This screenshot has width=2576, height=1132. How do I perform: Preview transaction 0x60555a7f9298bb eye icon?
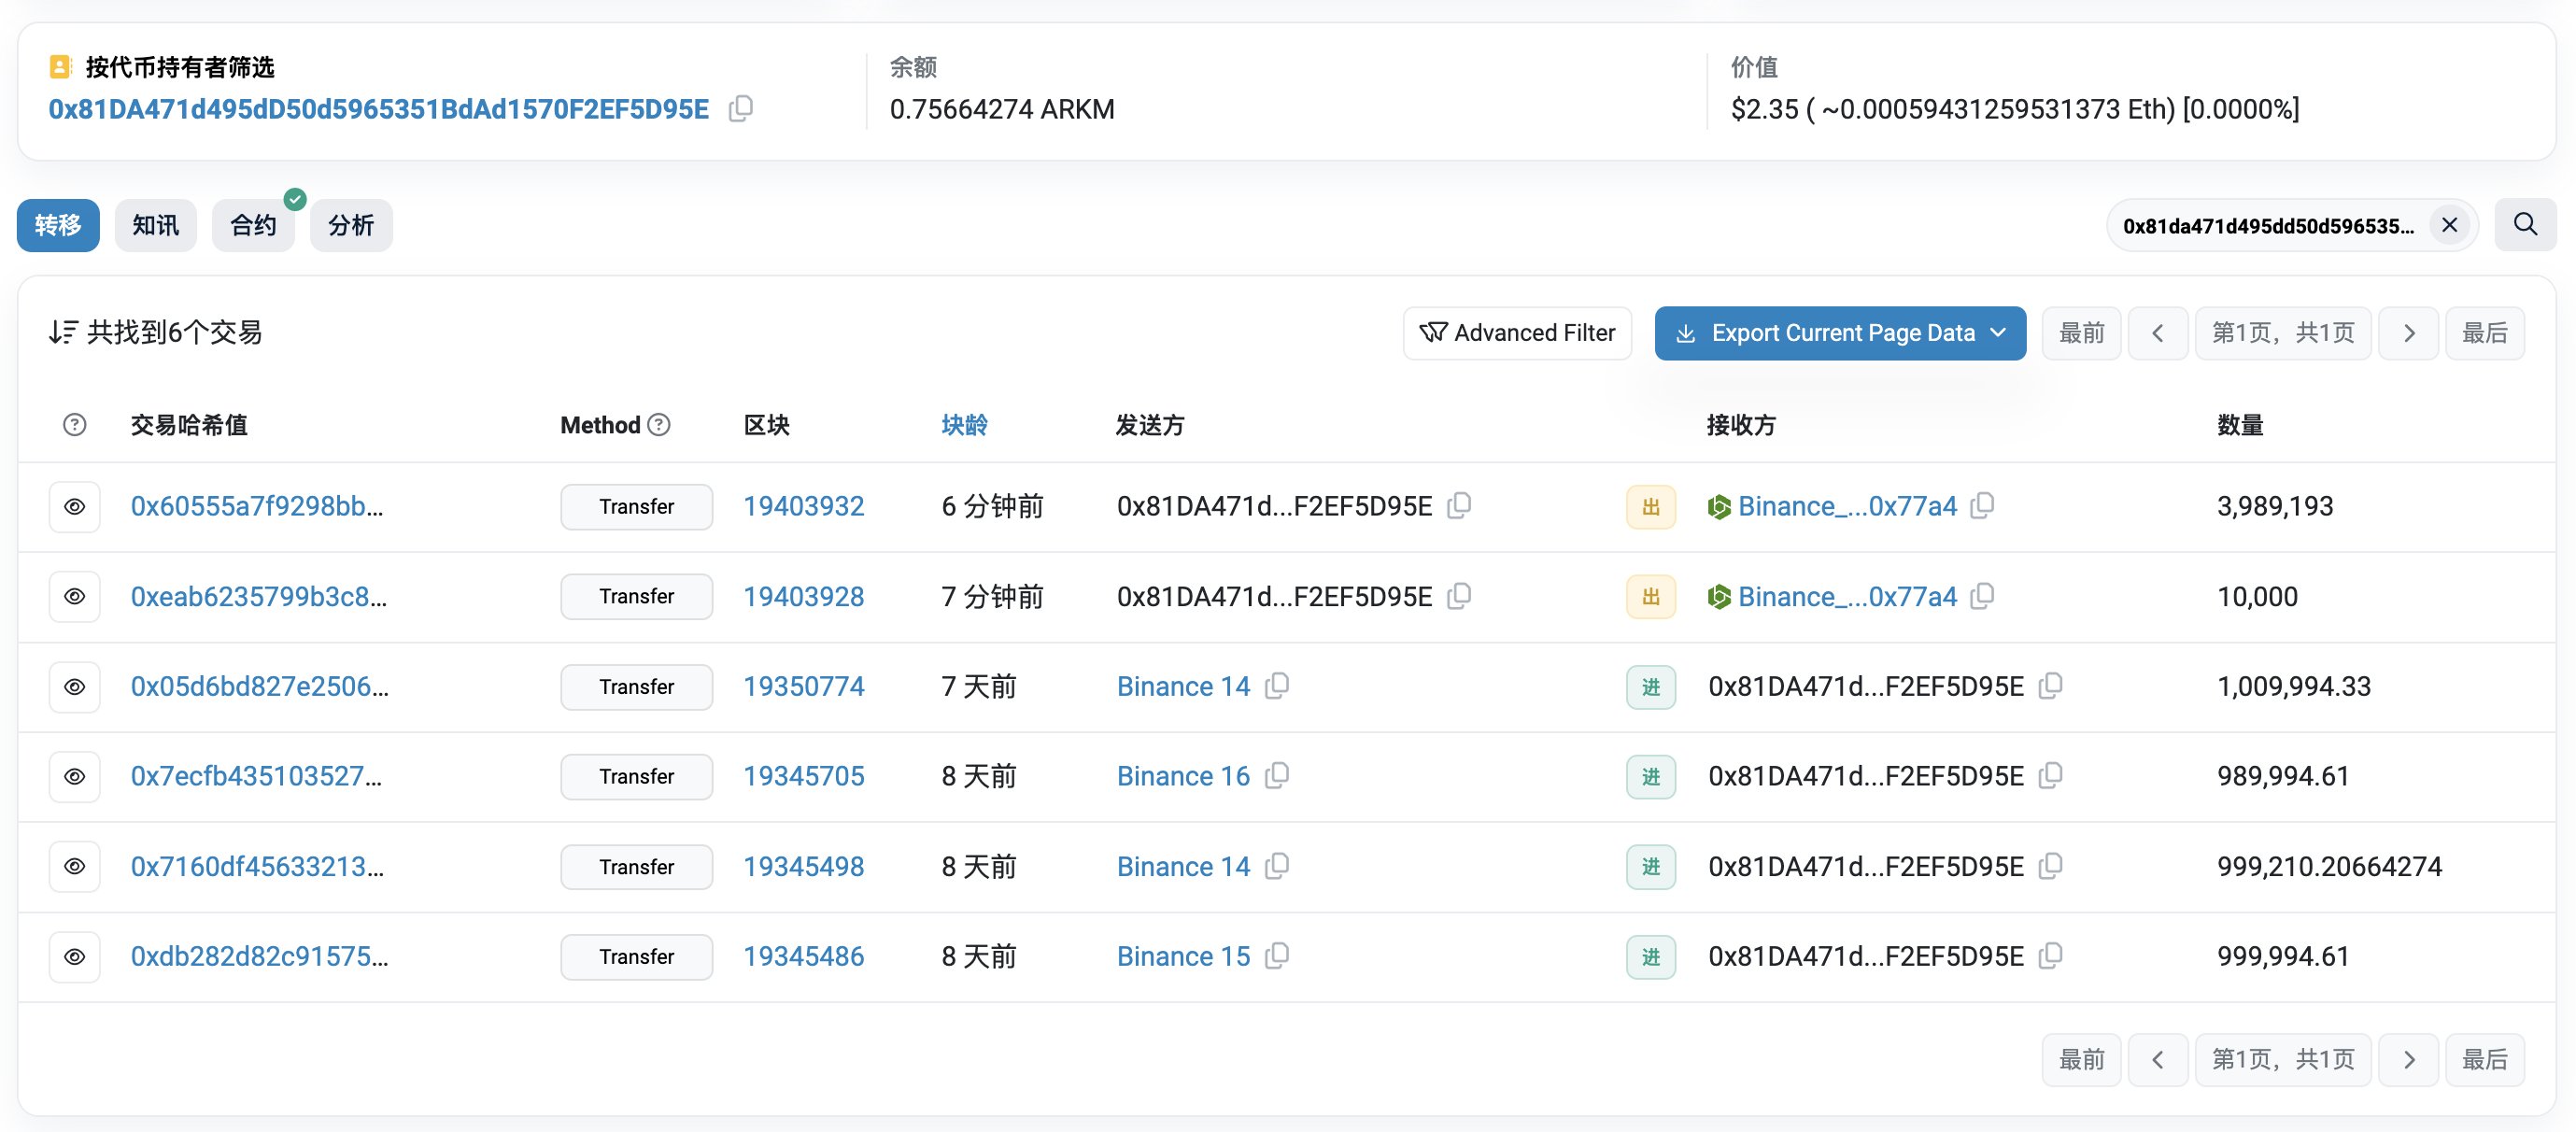click(75, 507)
